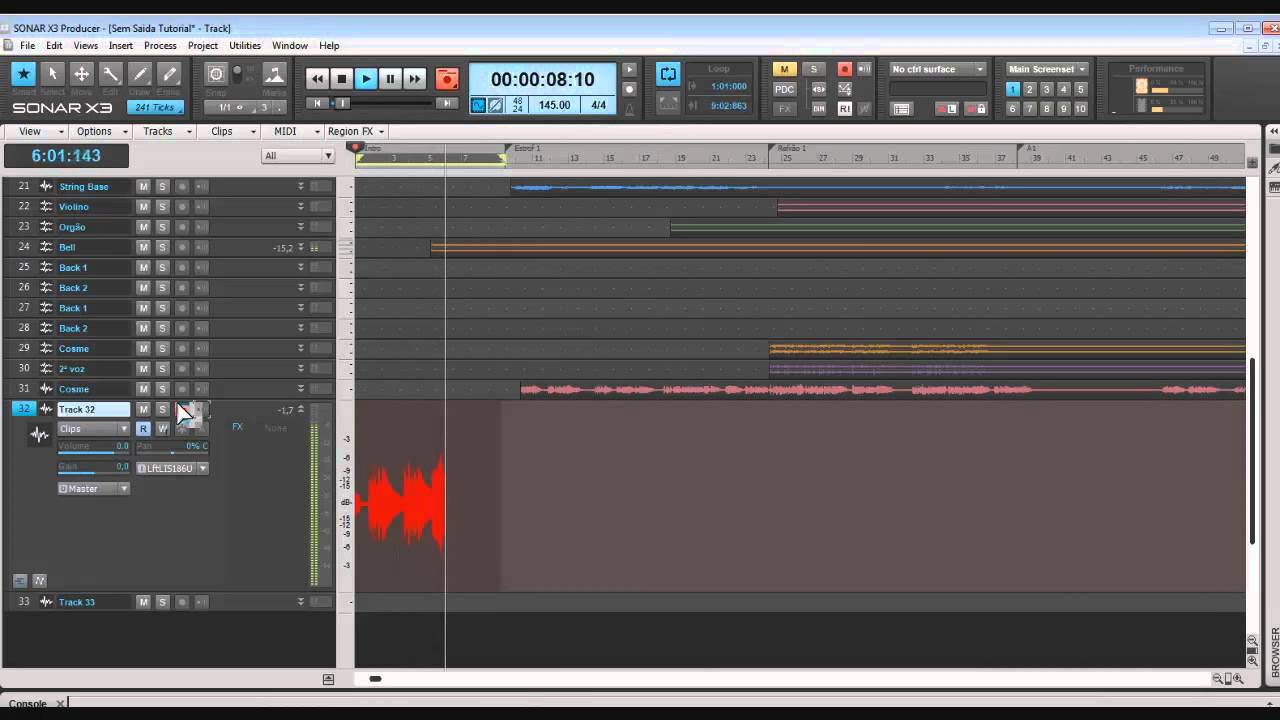Screen dimensions: 1280x720
Task: Toggle global Solo in the Mix module
Action: [x=814, y=69]
